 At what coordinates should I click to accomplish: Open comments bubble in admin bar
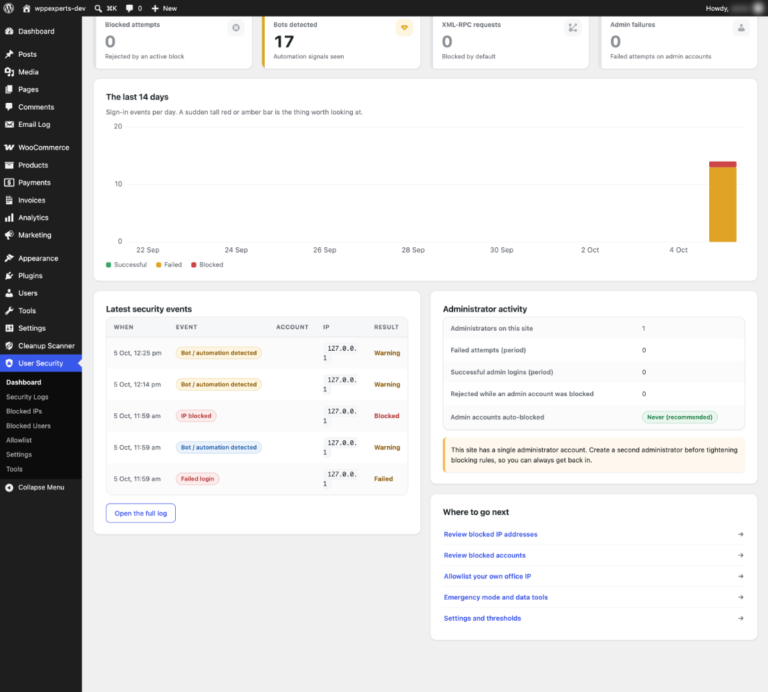(129, 8)
